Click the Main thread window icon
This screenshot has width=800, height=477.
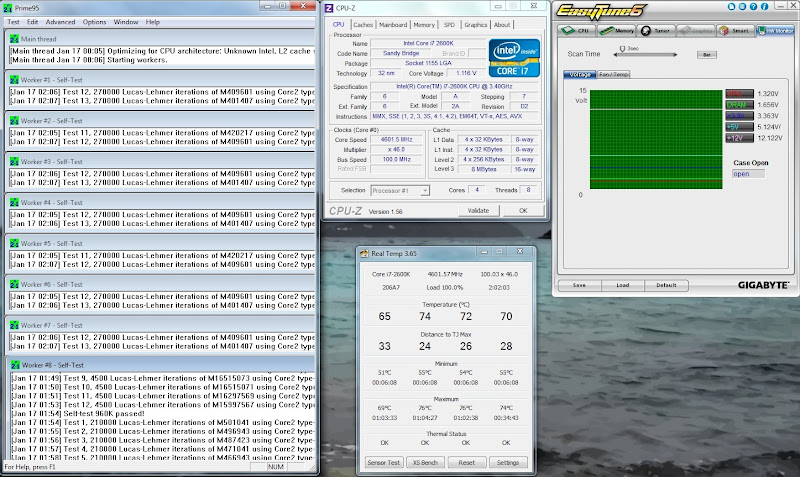(14, 39)
